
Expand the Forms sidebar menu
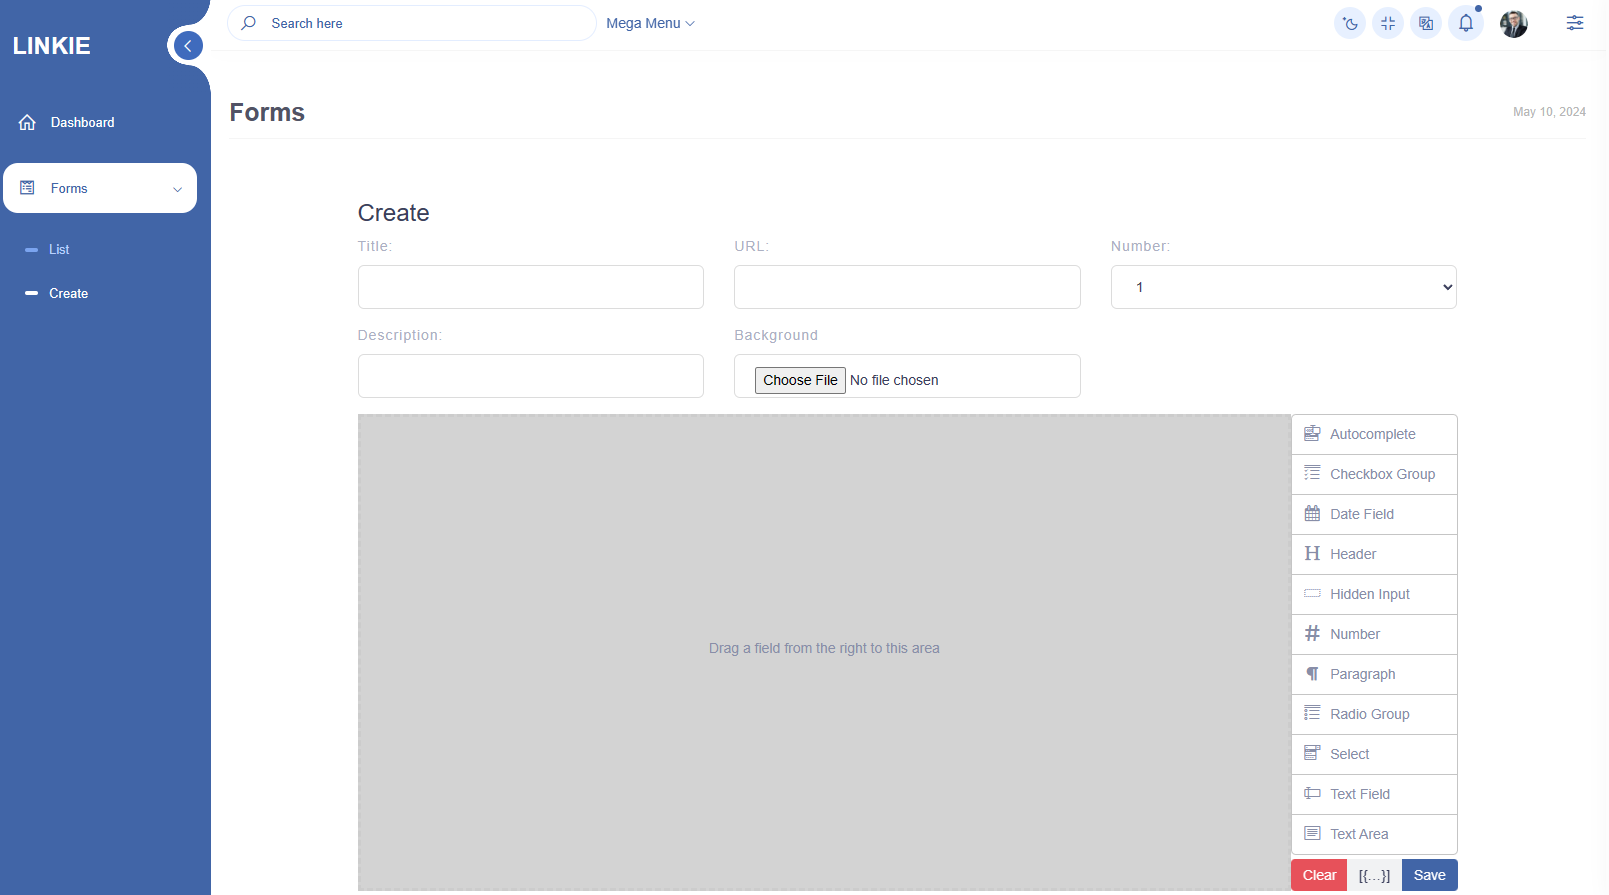point(100,188)
